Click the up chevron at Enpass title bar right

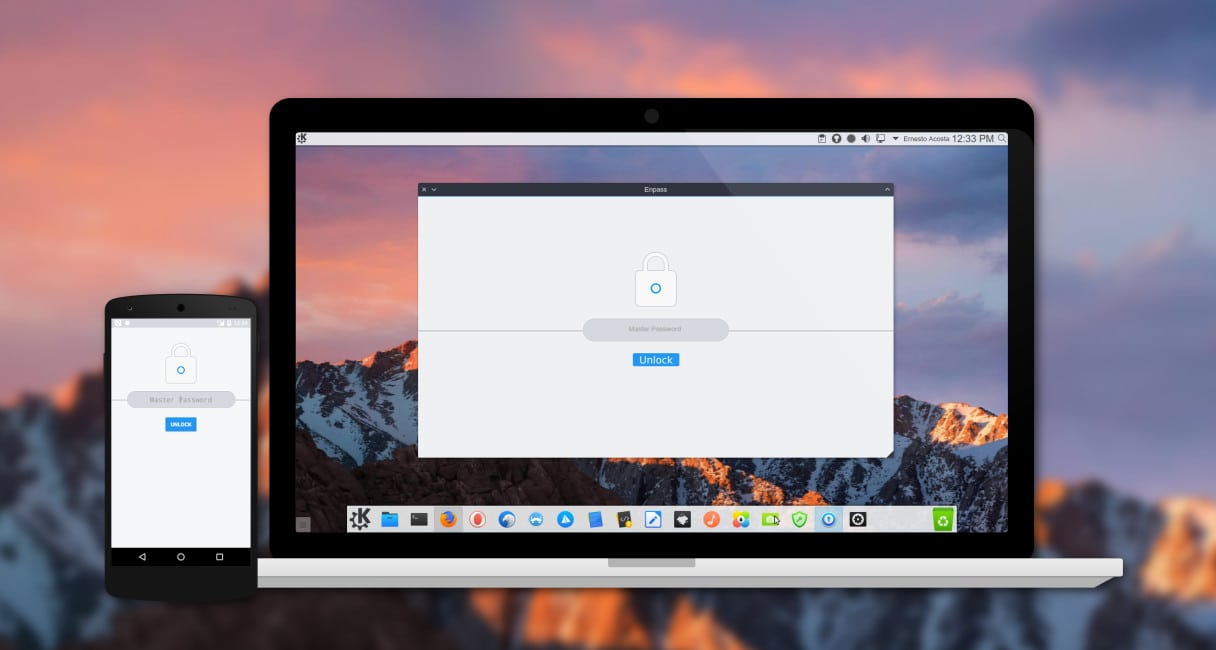point(887,189)
